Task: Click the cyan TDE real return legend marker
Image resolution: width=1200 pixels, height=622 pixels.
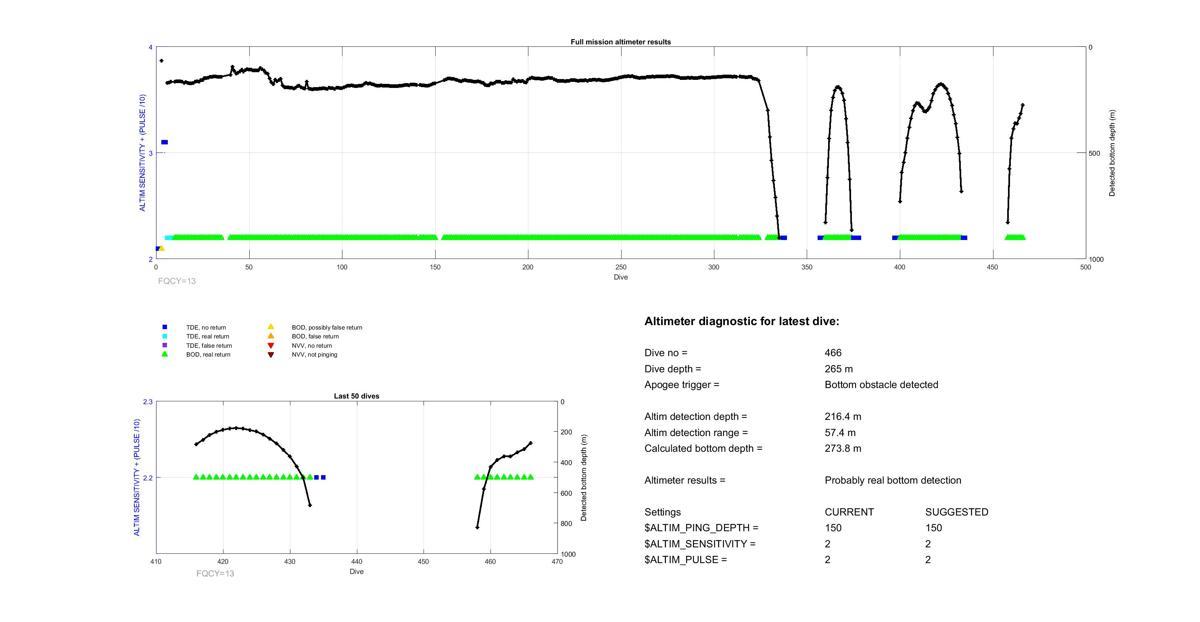Action: pyautogui.click(x=164, y=336)
